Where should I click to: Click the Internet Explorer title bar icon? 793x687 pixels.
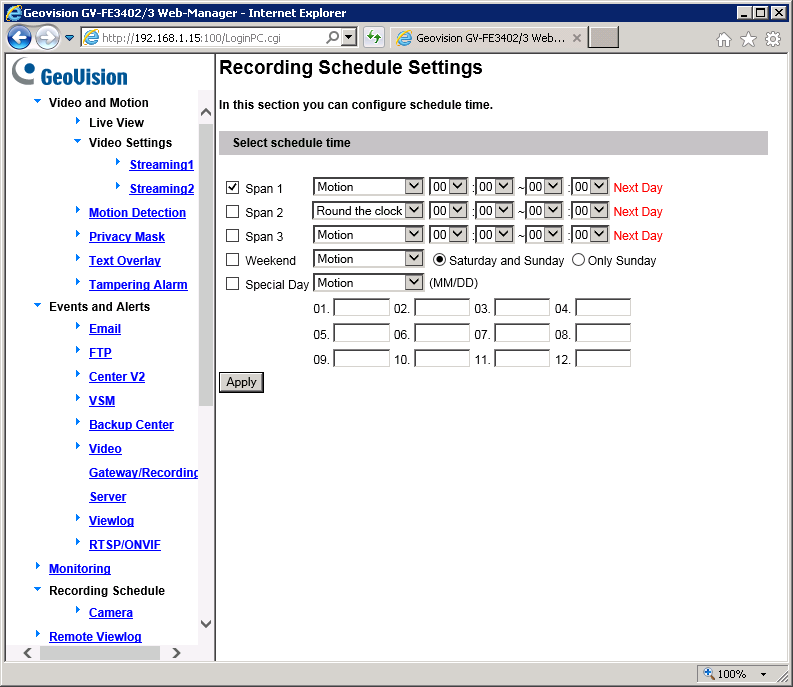point(14,13)
